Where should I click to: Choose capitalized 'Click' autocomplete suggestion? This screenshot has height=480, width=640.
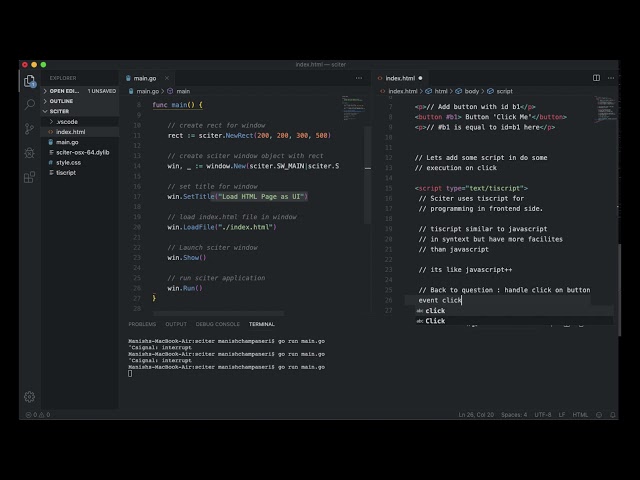click(514, 321)
